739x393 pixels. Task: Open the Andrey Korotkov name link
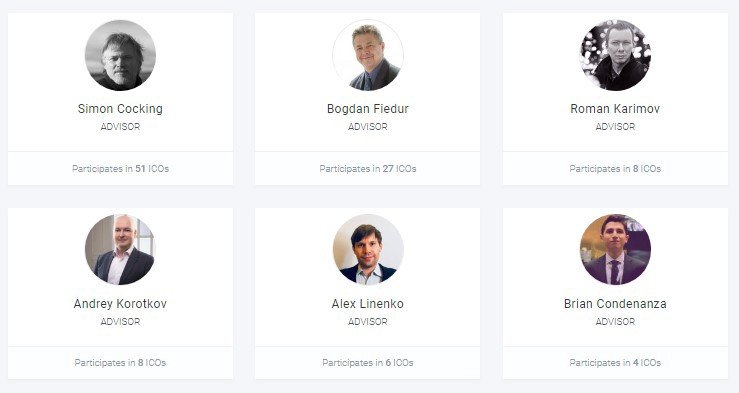pyautogui.click(x=120, y=304)
